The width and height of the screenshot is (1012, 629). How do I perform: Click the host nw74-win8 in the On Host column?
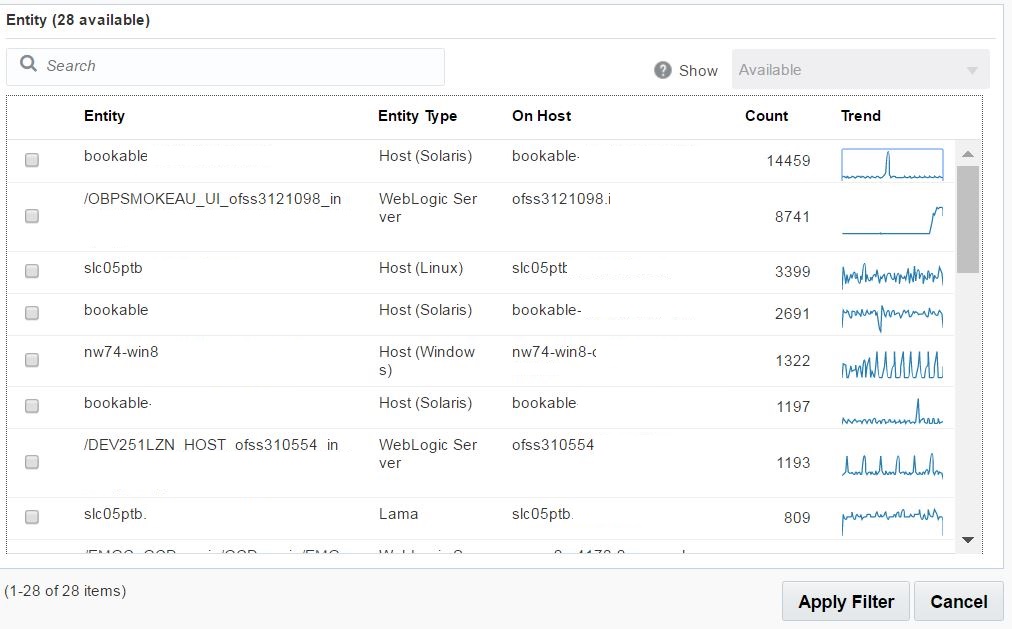point(554,352)
